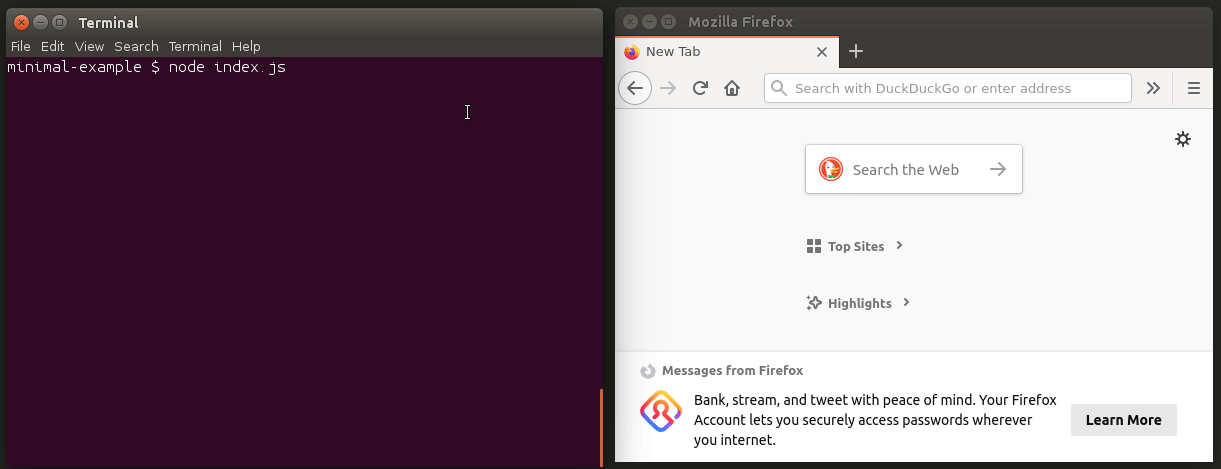Viewport: 1221px width, 469px height.
Task: Close the New Tab tab
Action: point(822,52)
